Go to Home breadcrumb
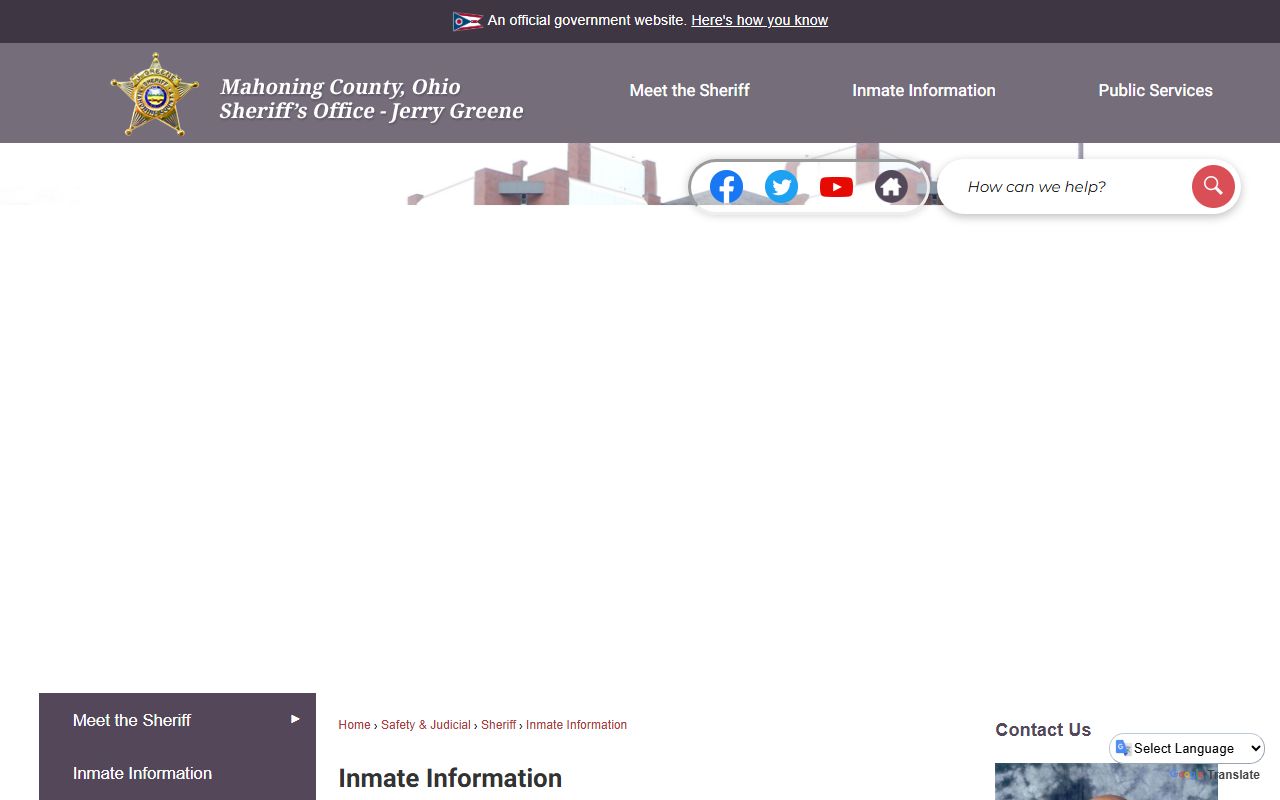The width and height of the screenshot is (1280, 800). pos(354,725)
